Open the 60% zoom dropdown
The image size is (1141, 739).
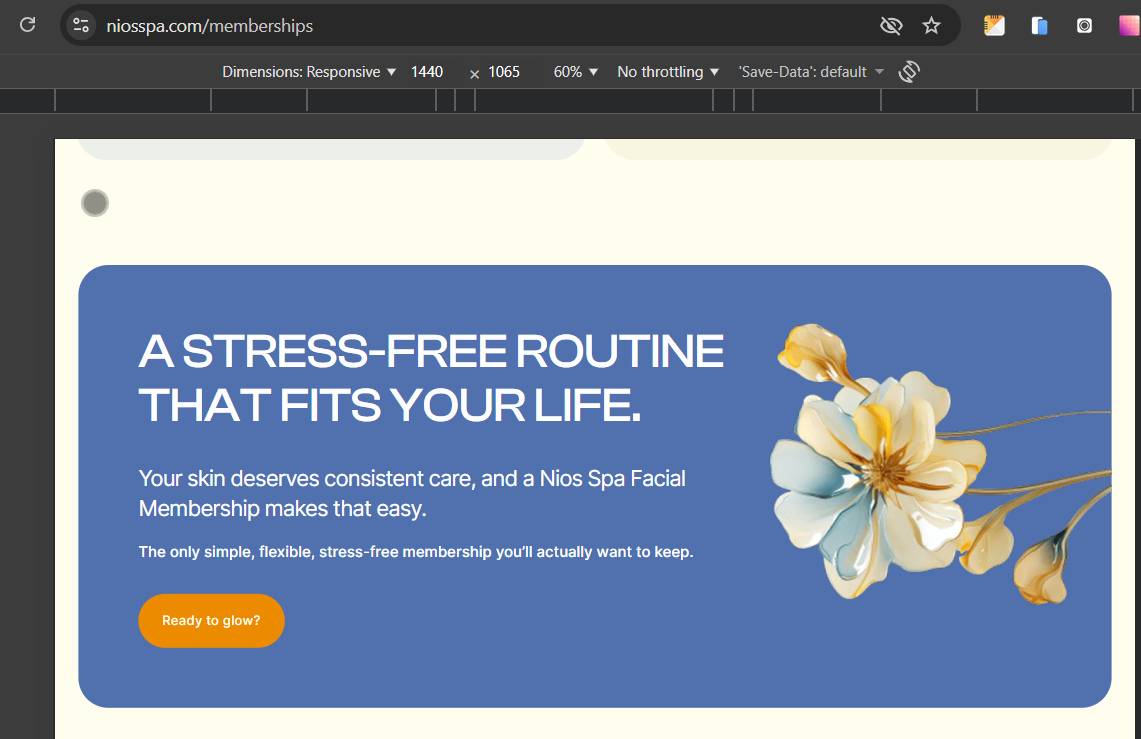pos(576,71)
